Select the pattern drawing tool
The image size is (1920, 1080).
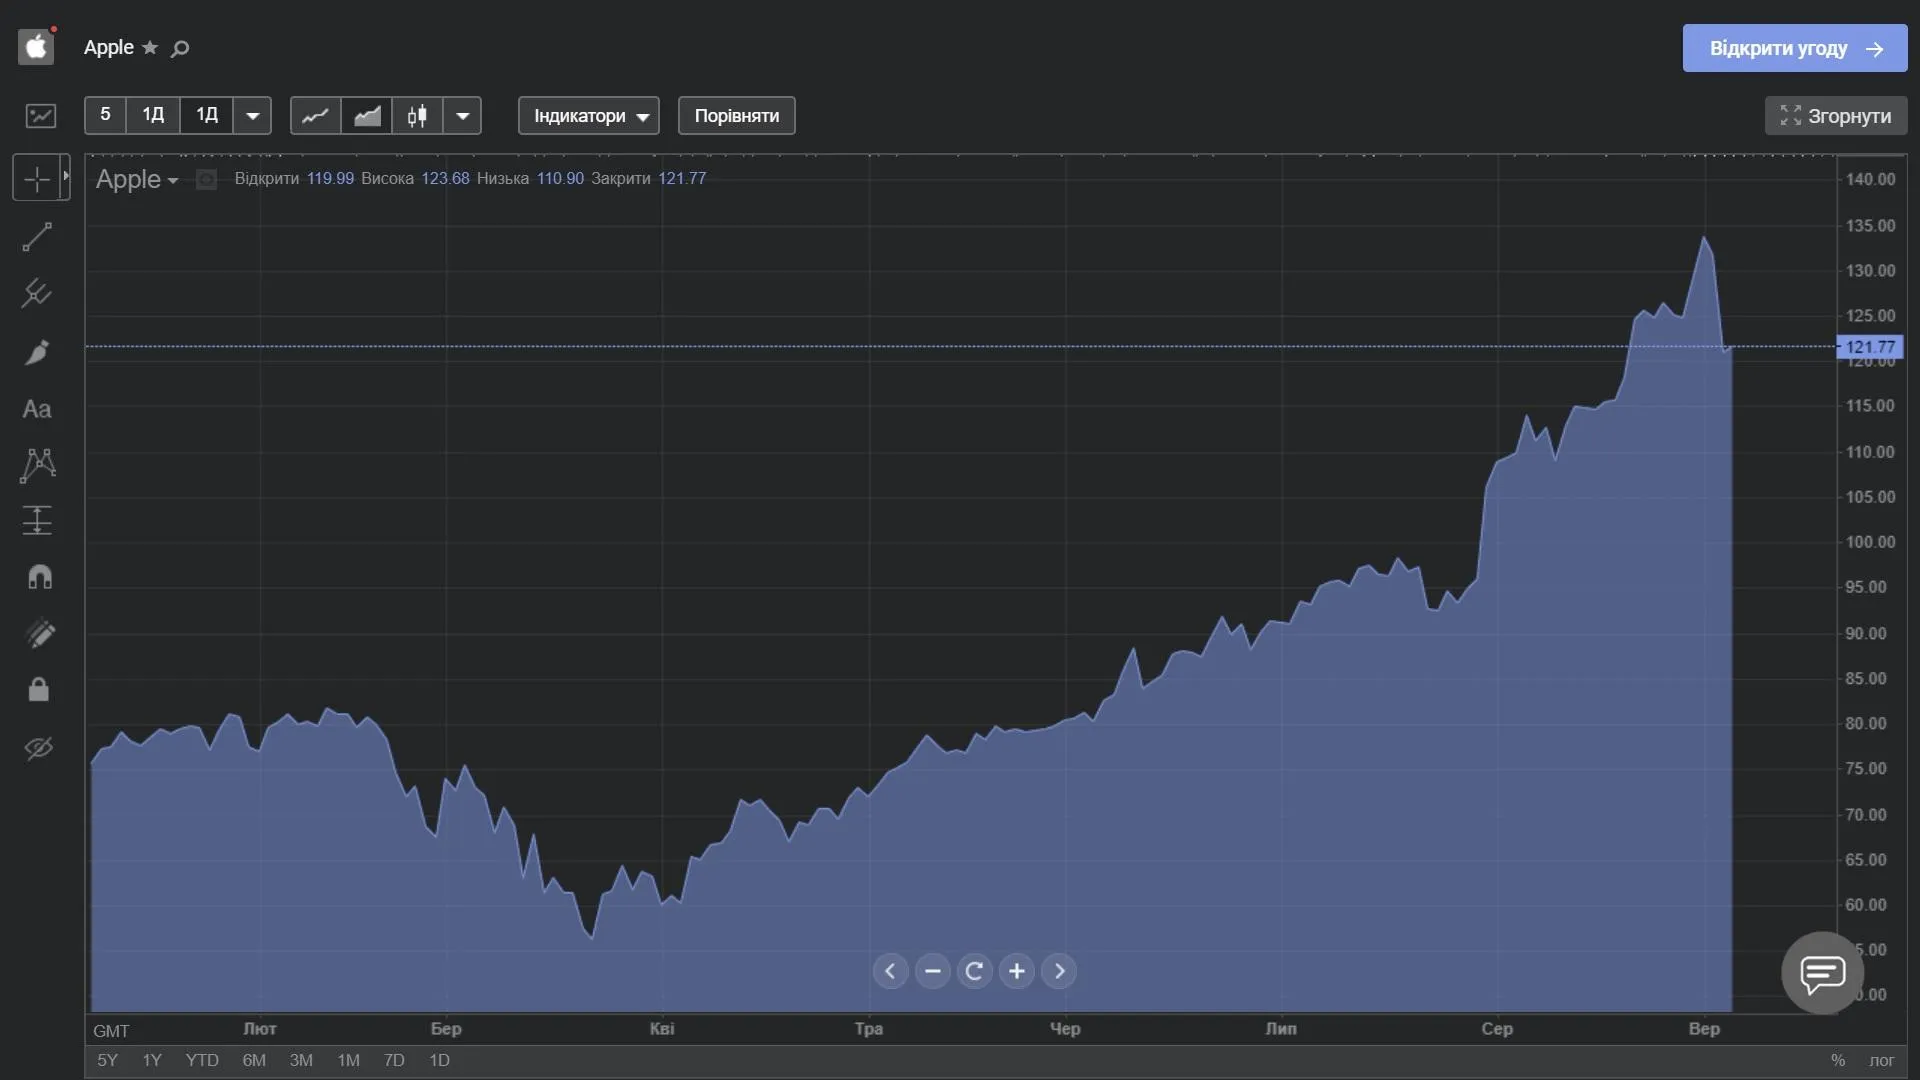click(x=37, y=465)
